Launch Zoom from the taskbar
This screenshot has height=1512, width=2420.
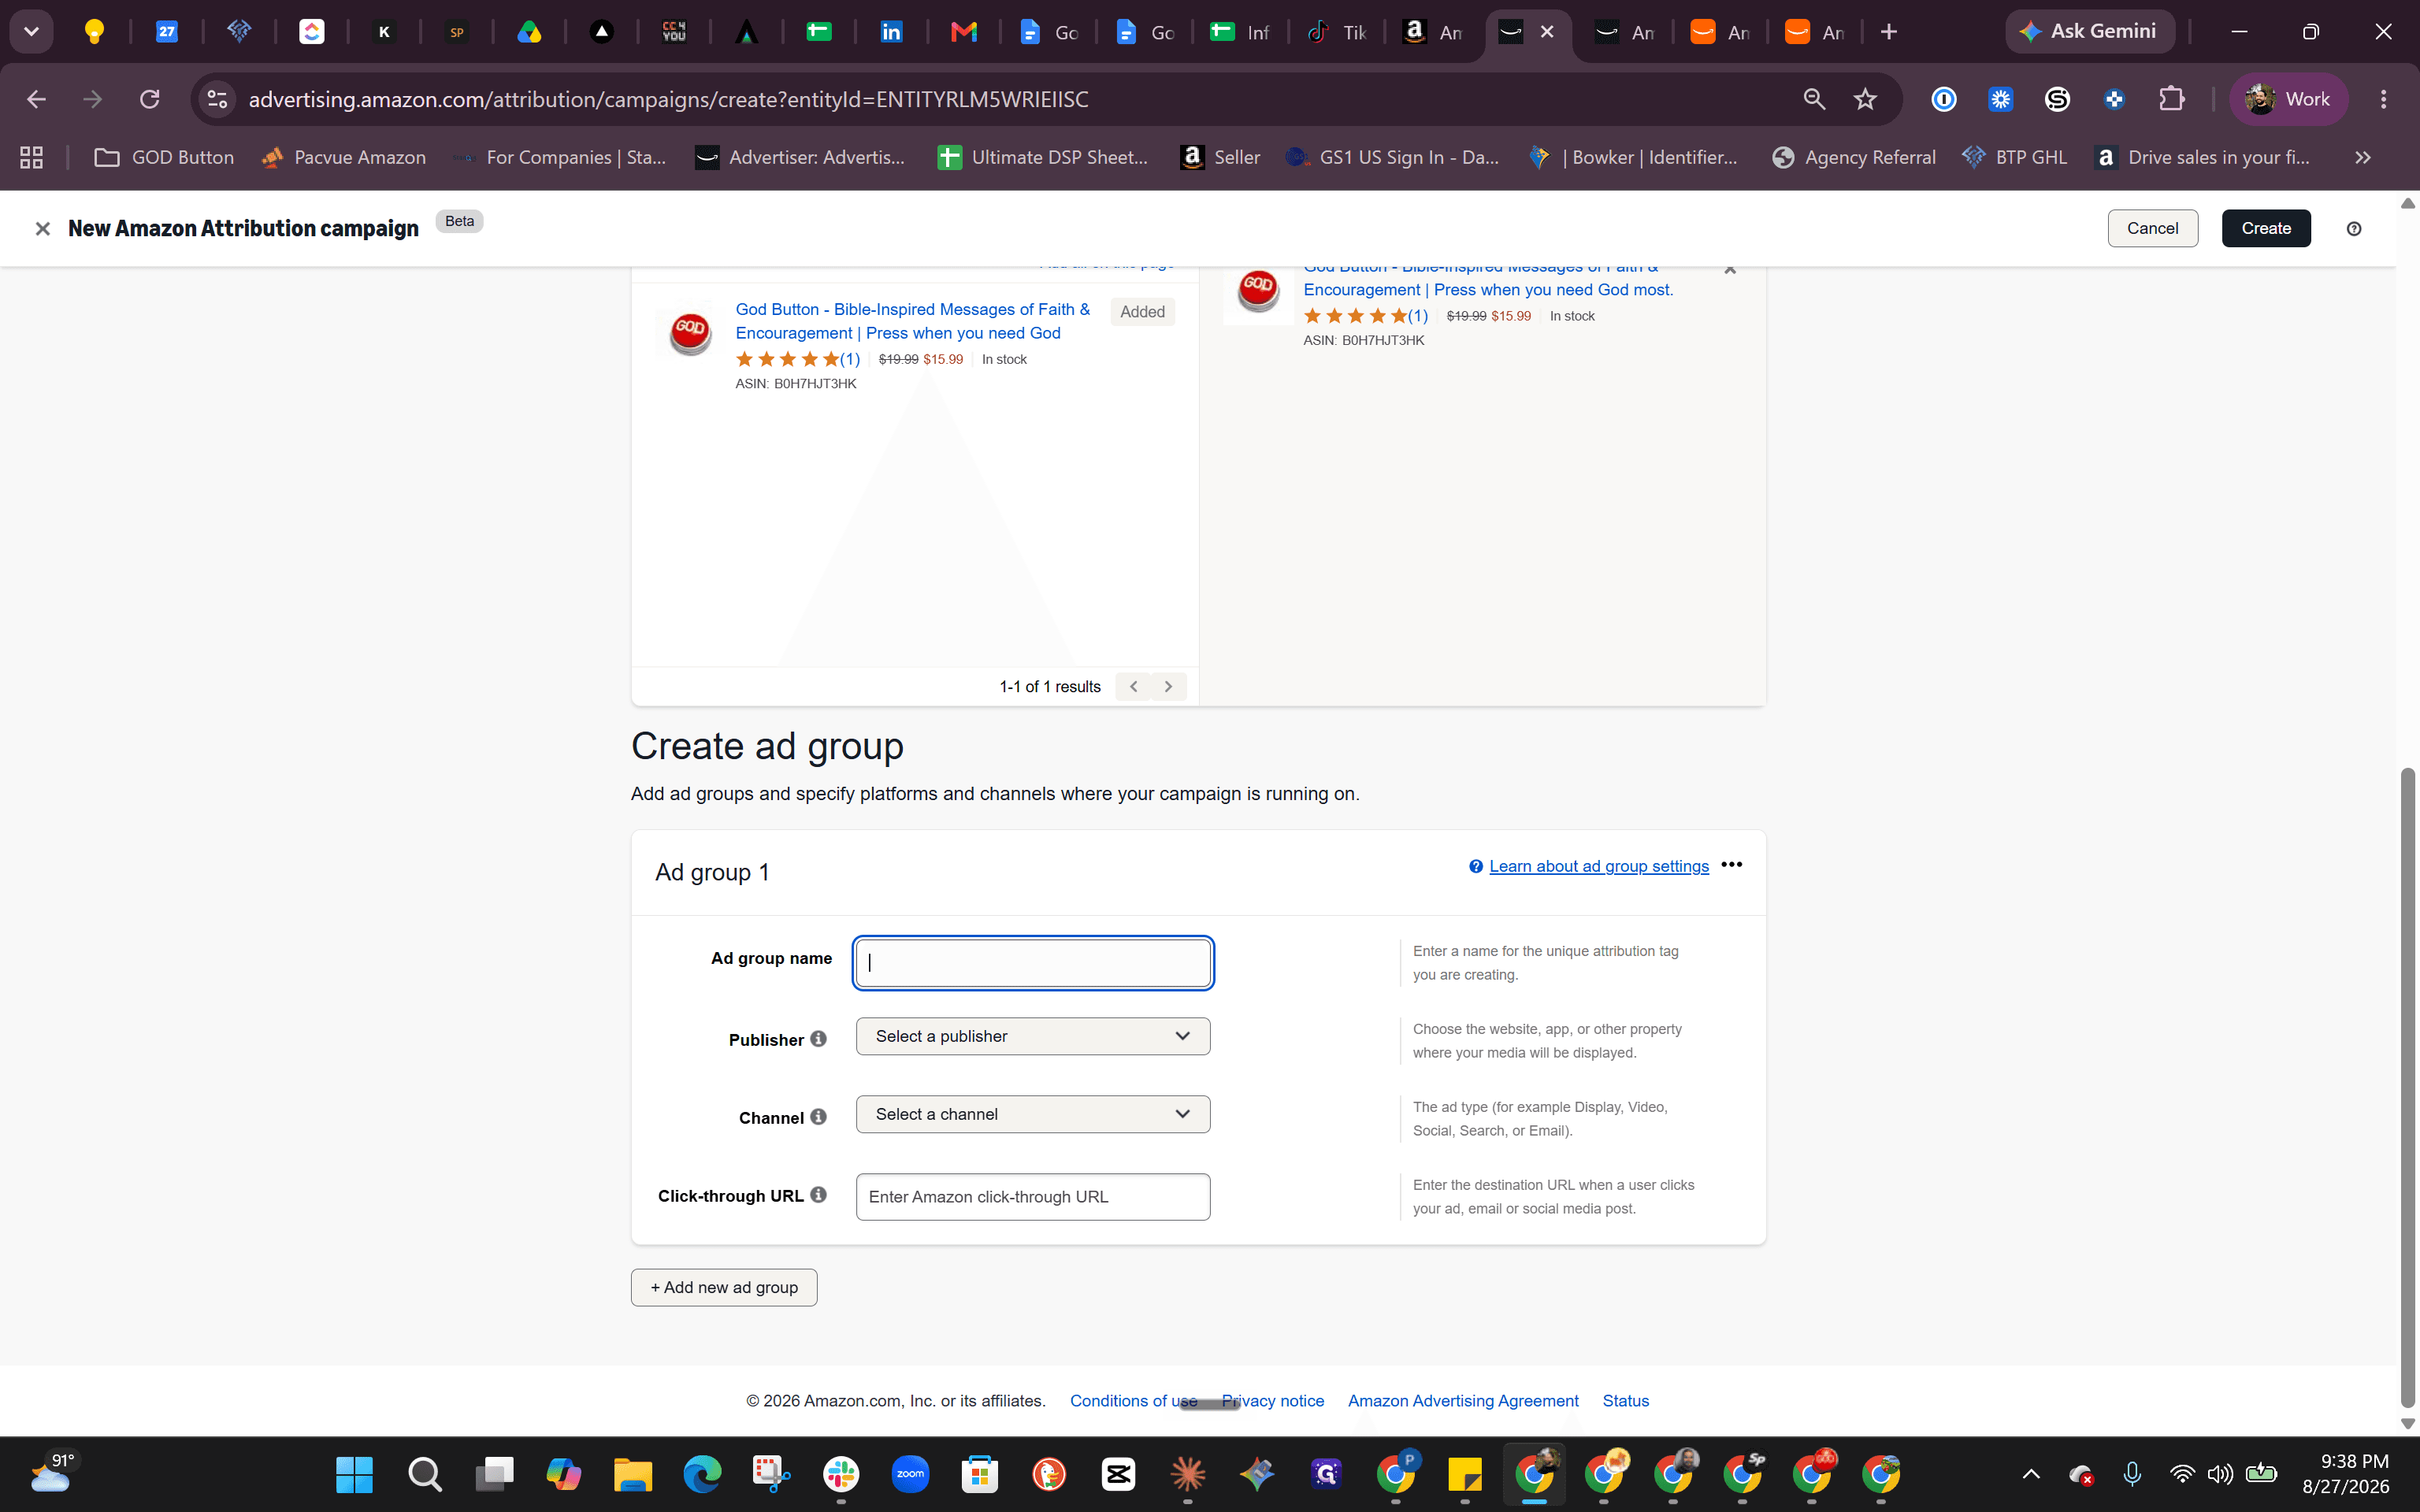pos(910,1474)
